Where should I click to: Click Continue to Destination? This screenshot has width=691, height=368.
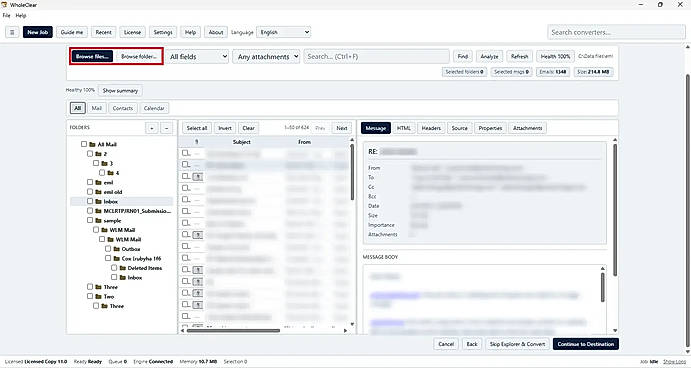[586, 344]
